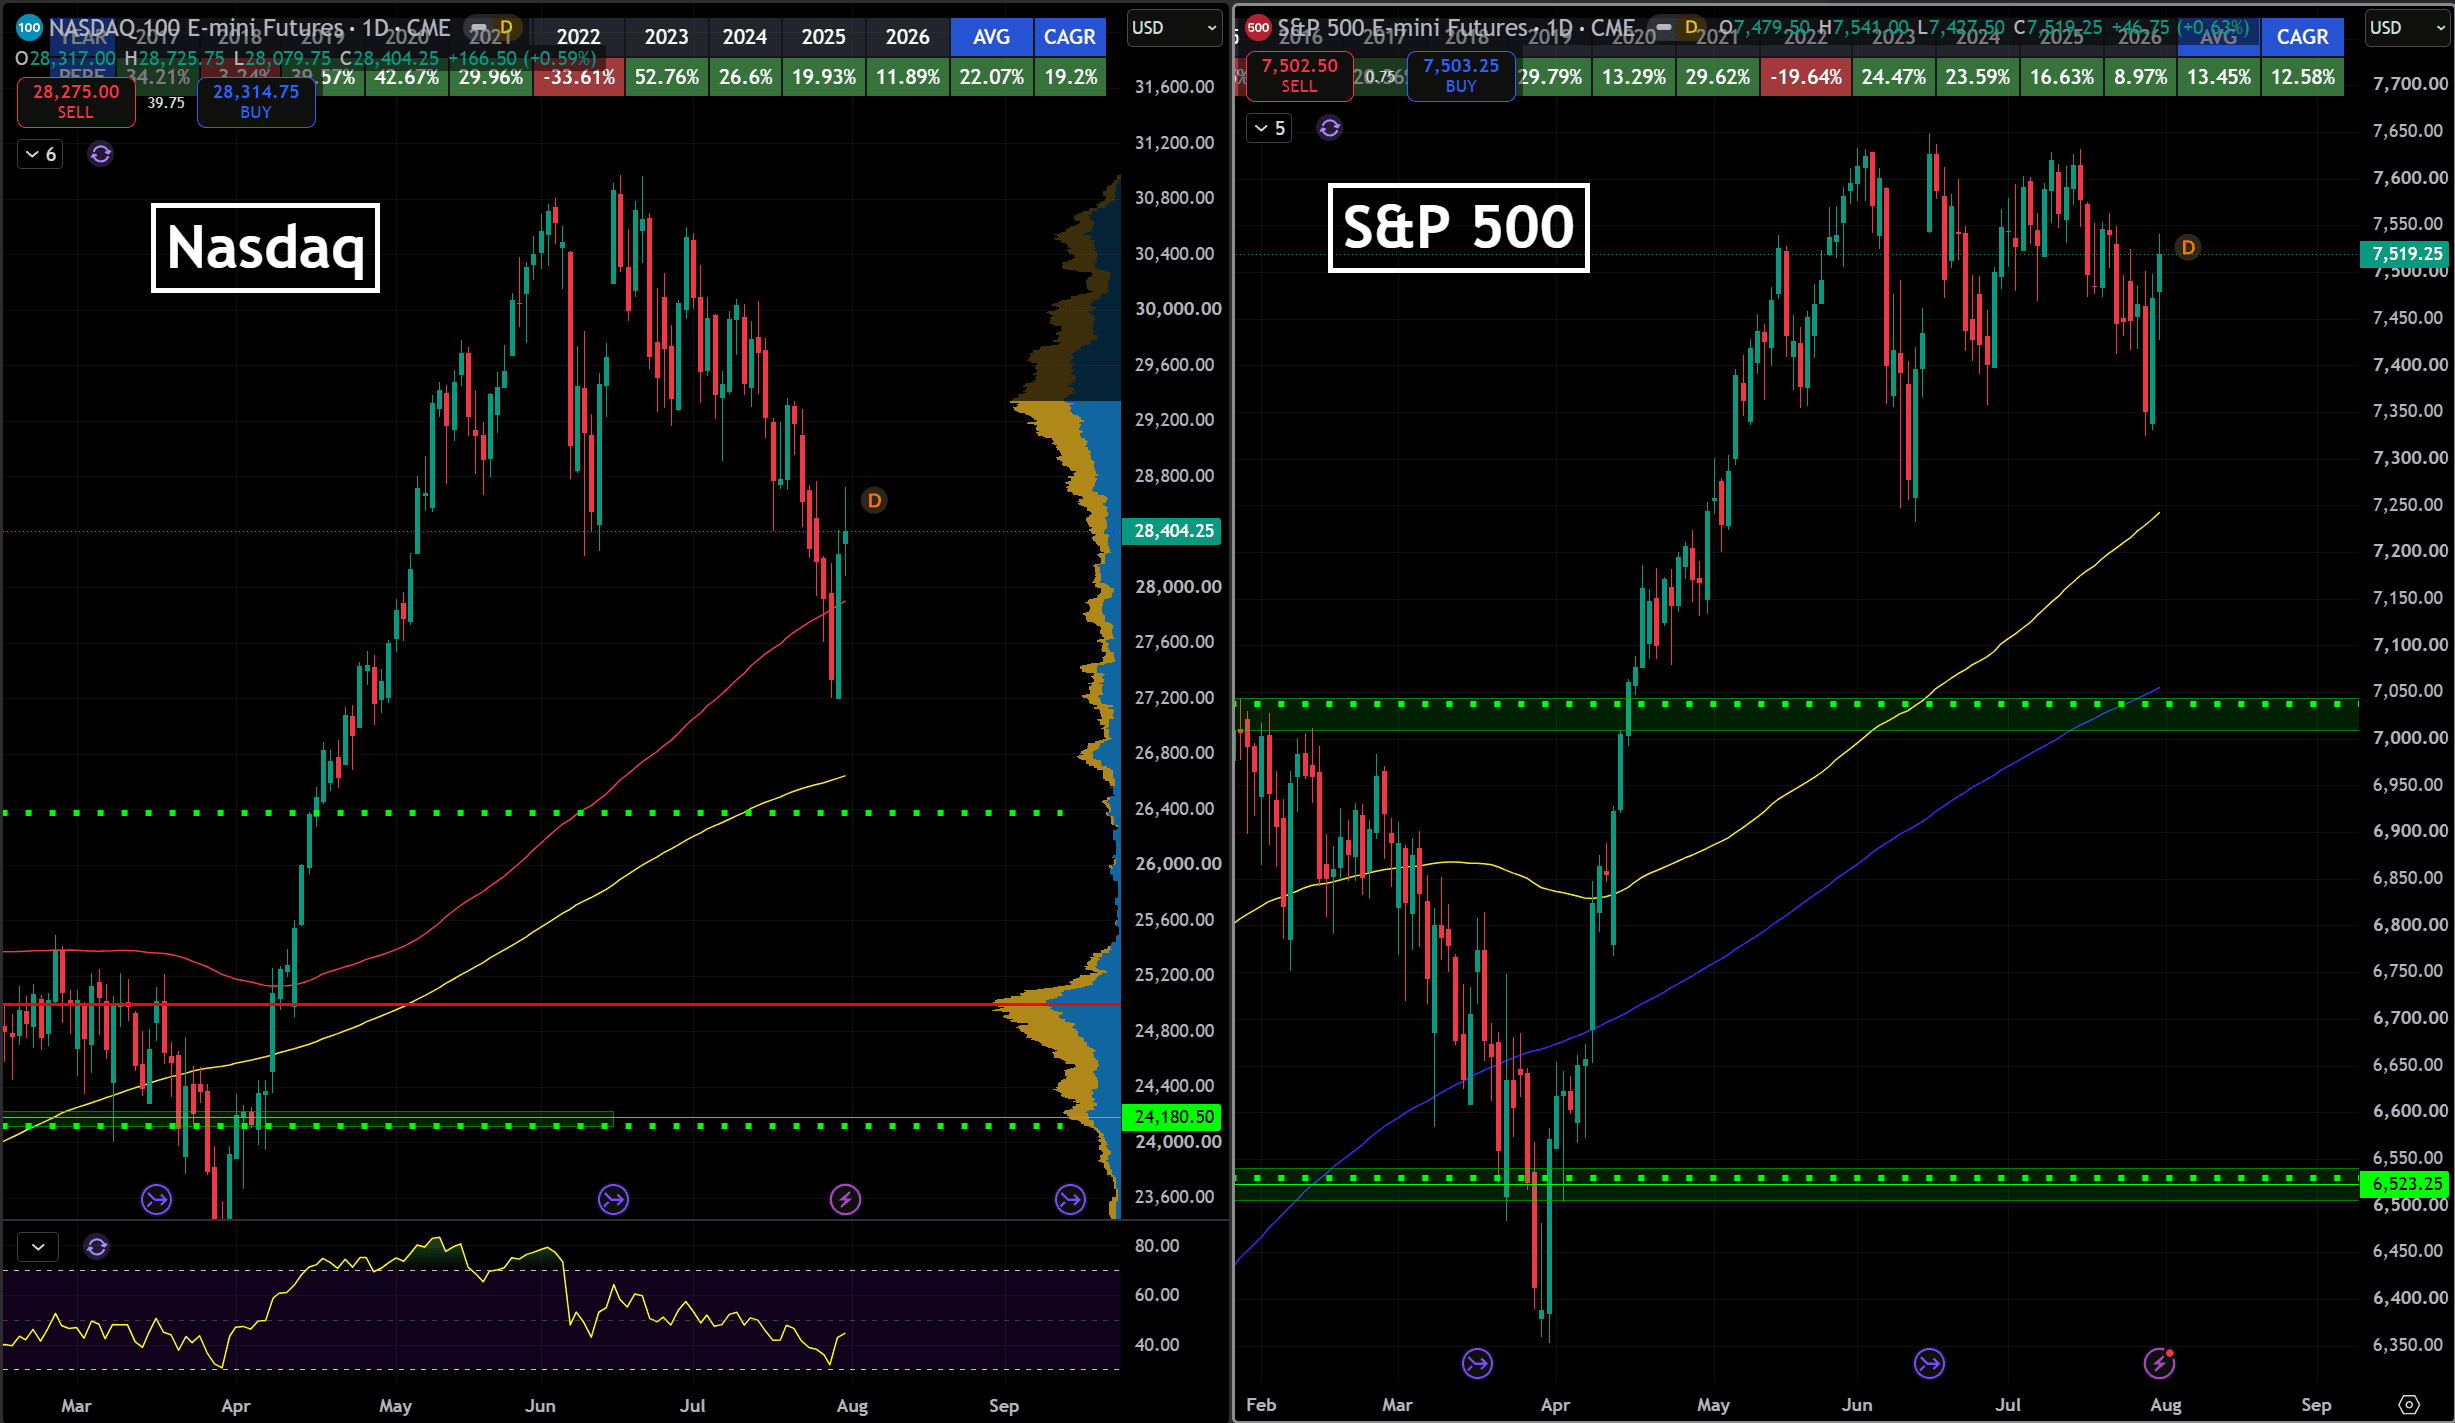Click the NASDAQ 100 symbol logo
The width and height of the screenshot is (2455, 1423).
[29, 28]
